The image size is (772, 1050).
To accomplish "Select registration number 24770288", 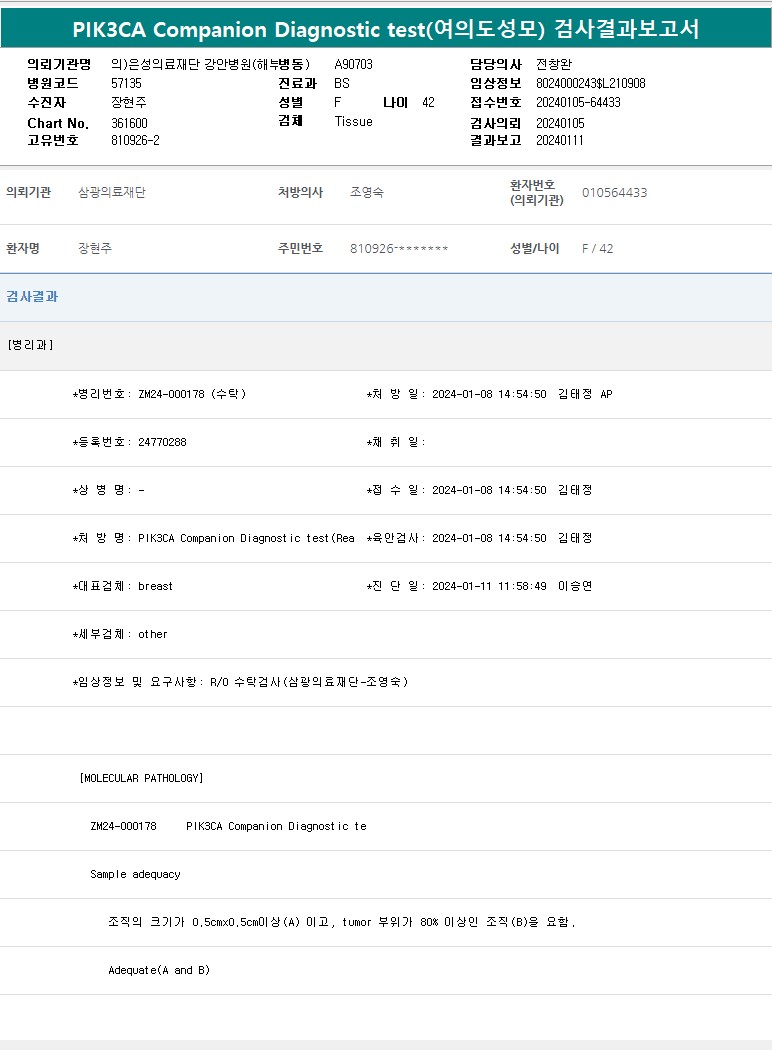I will click(162, 442).
